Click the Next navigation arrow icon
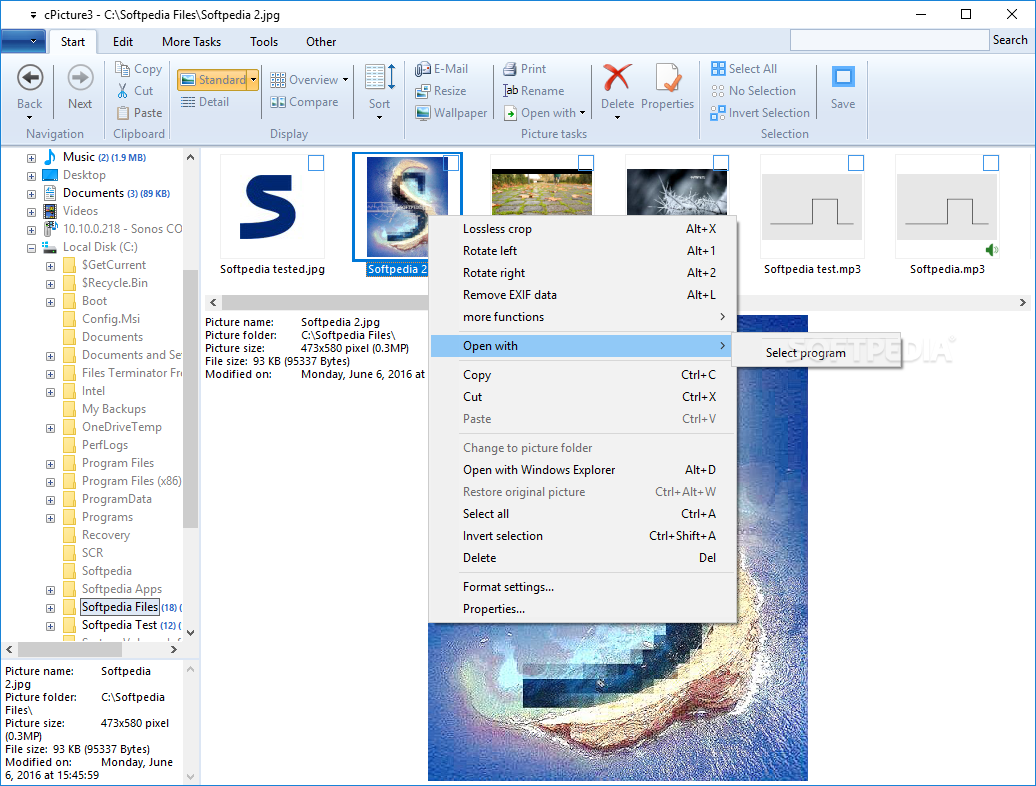Image resolution: width=1036 pixels, height=786 pixels. (x=80, y=78)
